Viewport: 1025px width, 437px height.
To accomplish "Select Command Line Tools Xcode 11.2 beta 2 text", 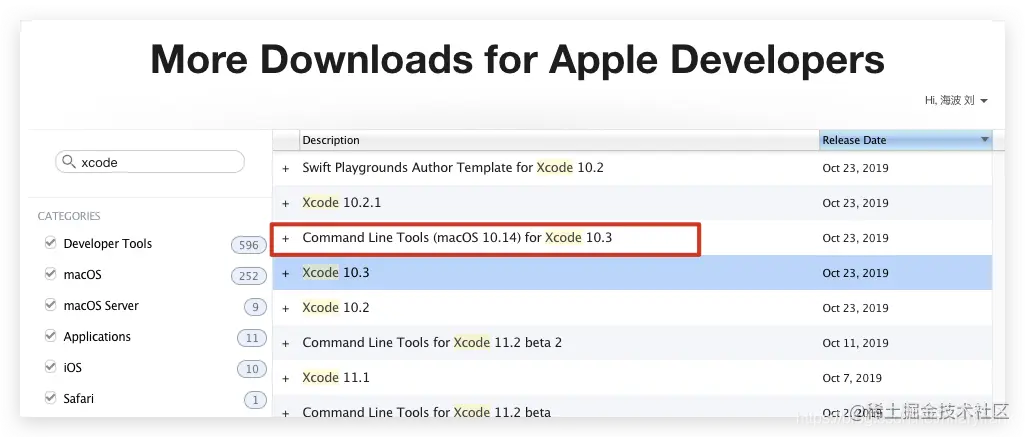I will point(432,342).
